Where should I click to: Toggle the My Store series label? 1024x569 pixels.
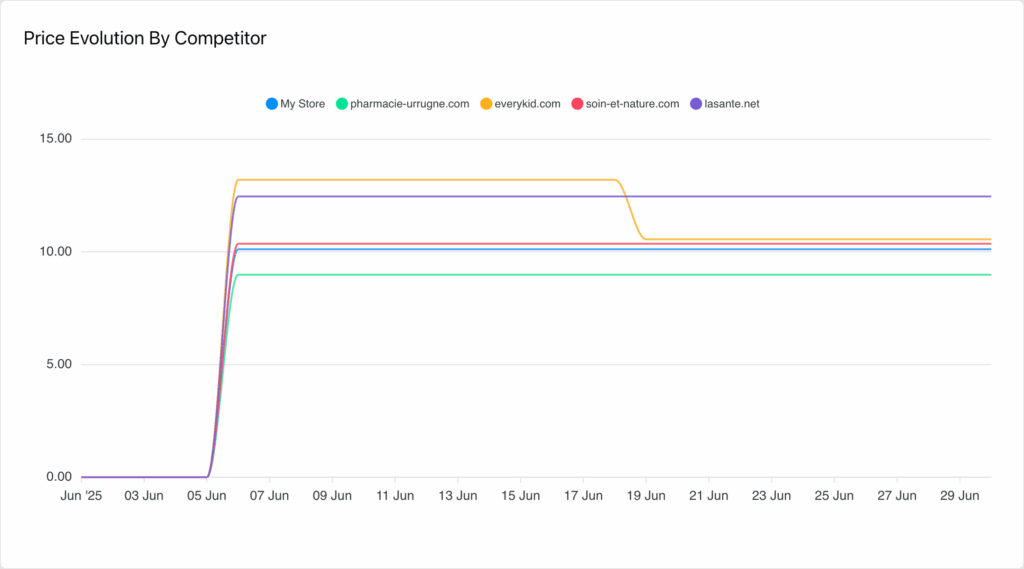[302, 104]
